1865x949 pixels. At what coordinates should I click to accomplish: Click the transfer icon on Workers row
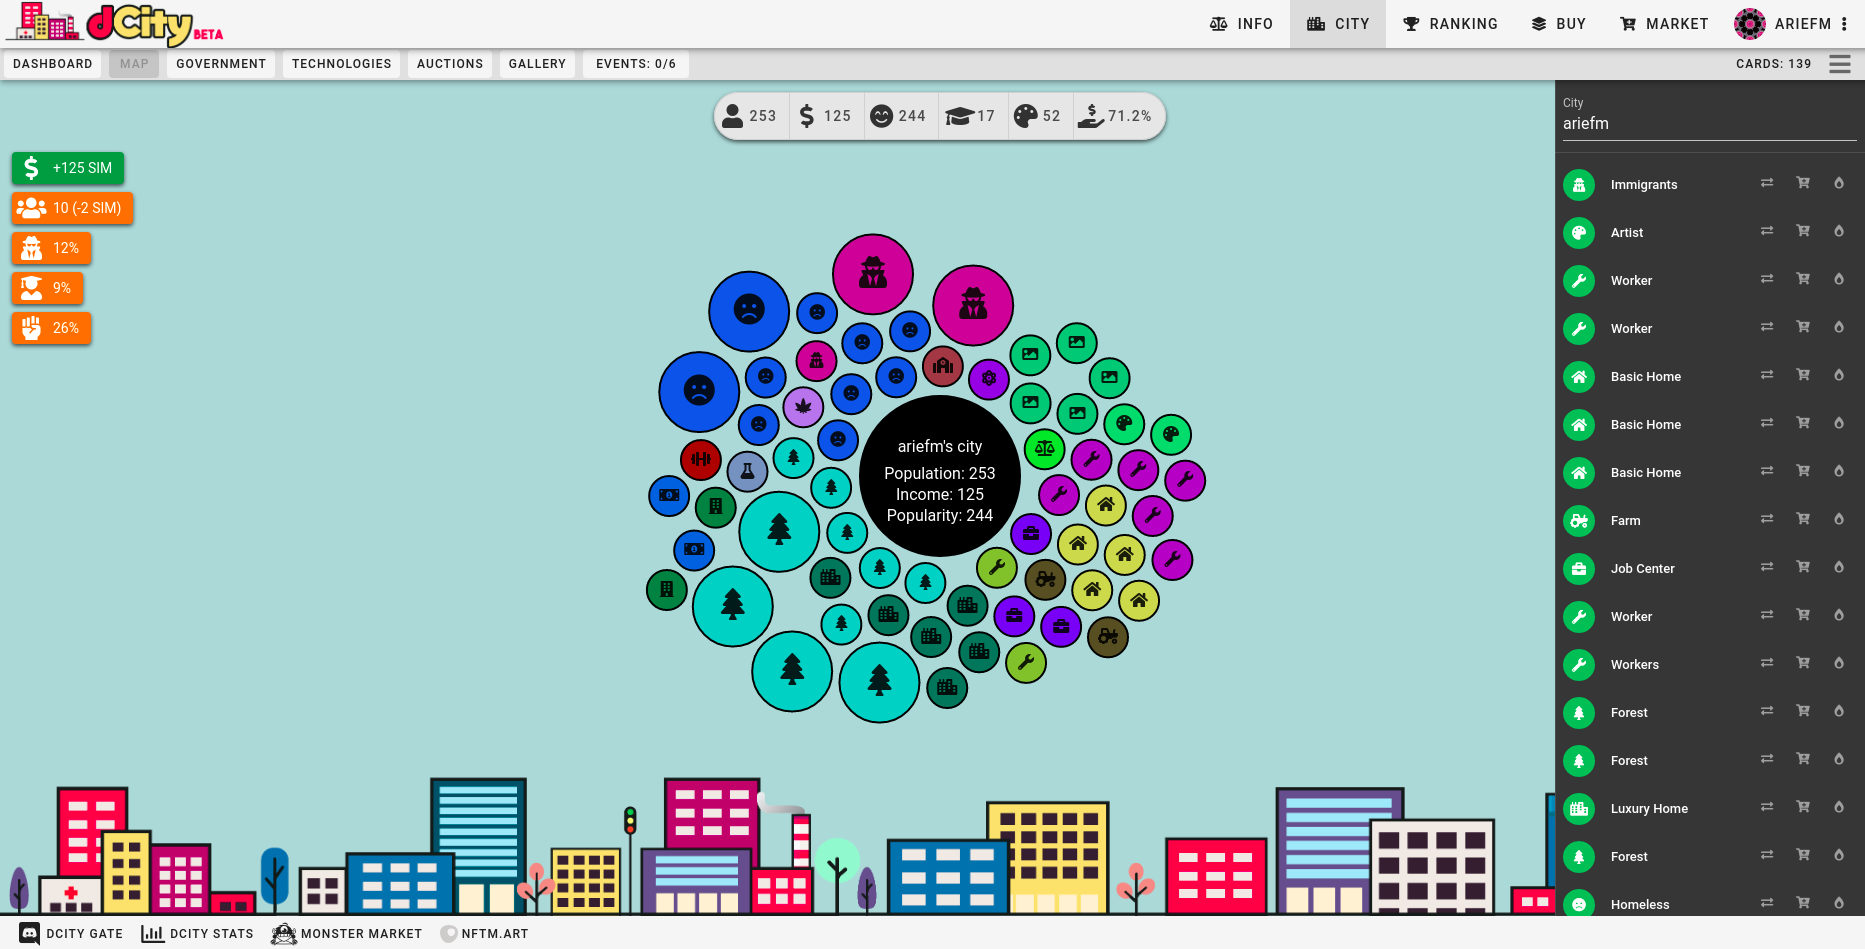tap(1767, 663)
